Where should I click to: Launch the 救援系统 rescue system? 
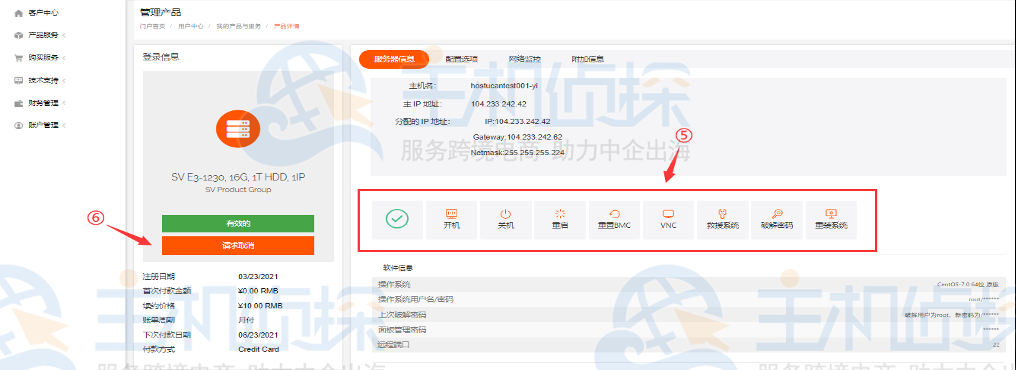pyautogui.click(x=722, y=220)
